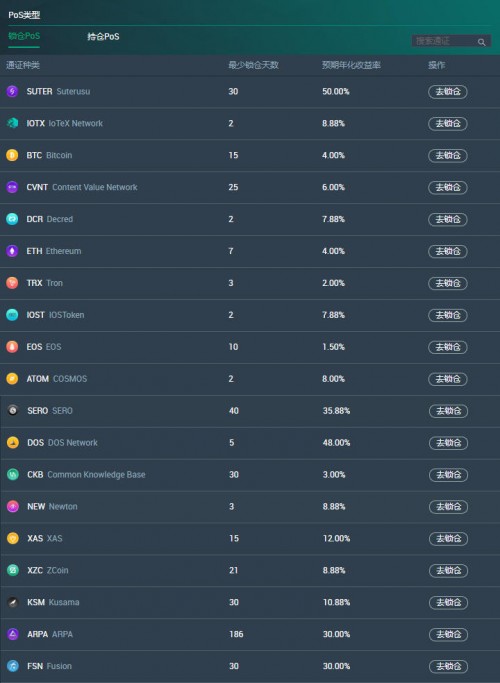
Task: Click the ARPA coin icon
Action: click(x=13, y=635)
